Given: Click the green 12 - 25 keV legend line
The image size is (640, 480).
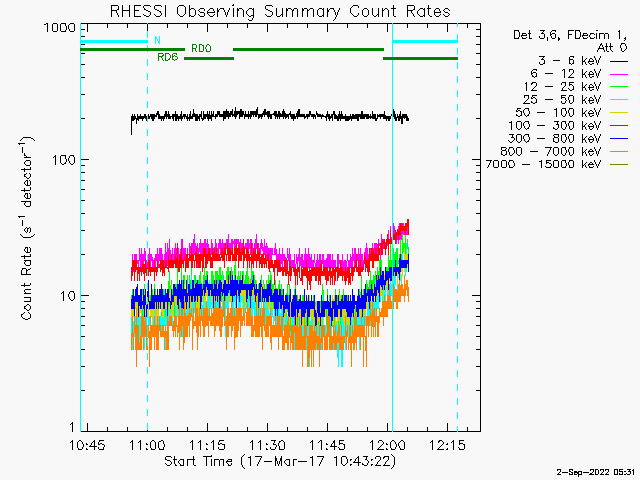Looking at the screenshot, I should (x=619, y=87).
